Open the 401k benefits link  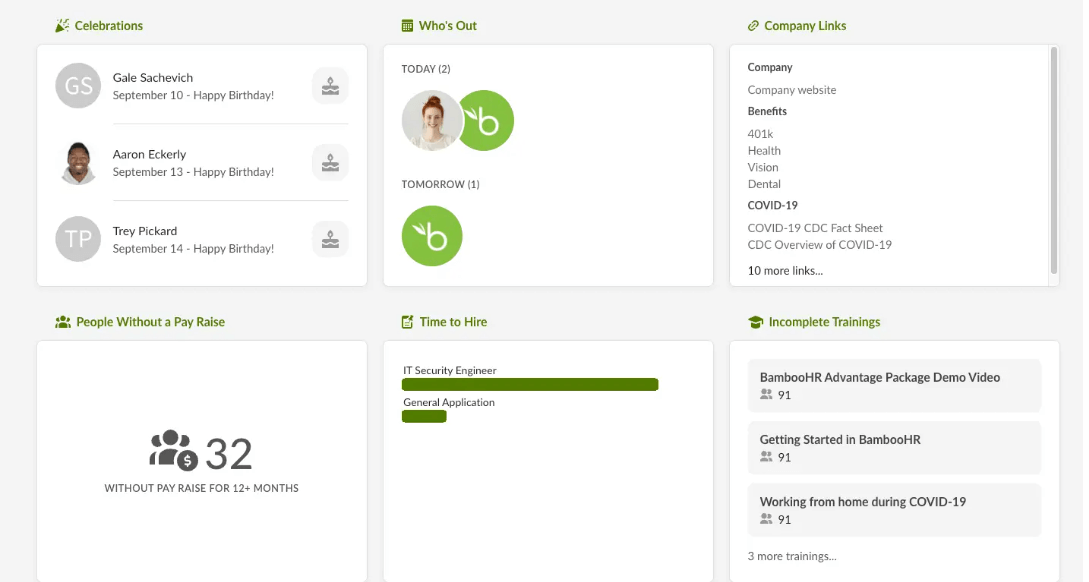click(759, 133)
